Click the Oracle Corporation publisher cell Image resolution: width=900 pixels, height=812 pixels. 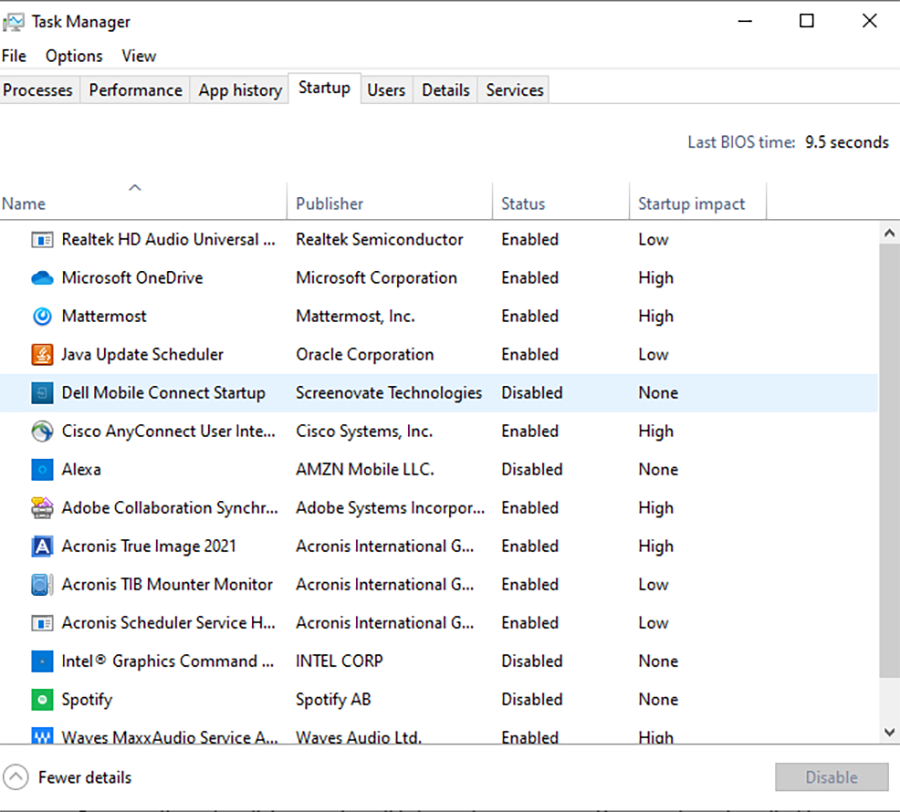point(364,355)
